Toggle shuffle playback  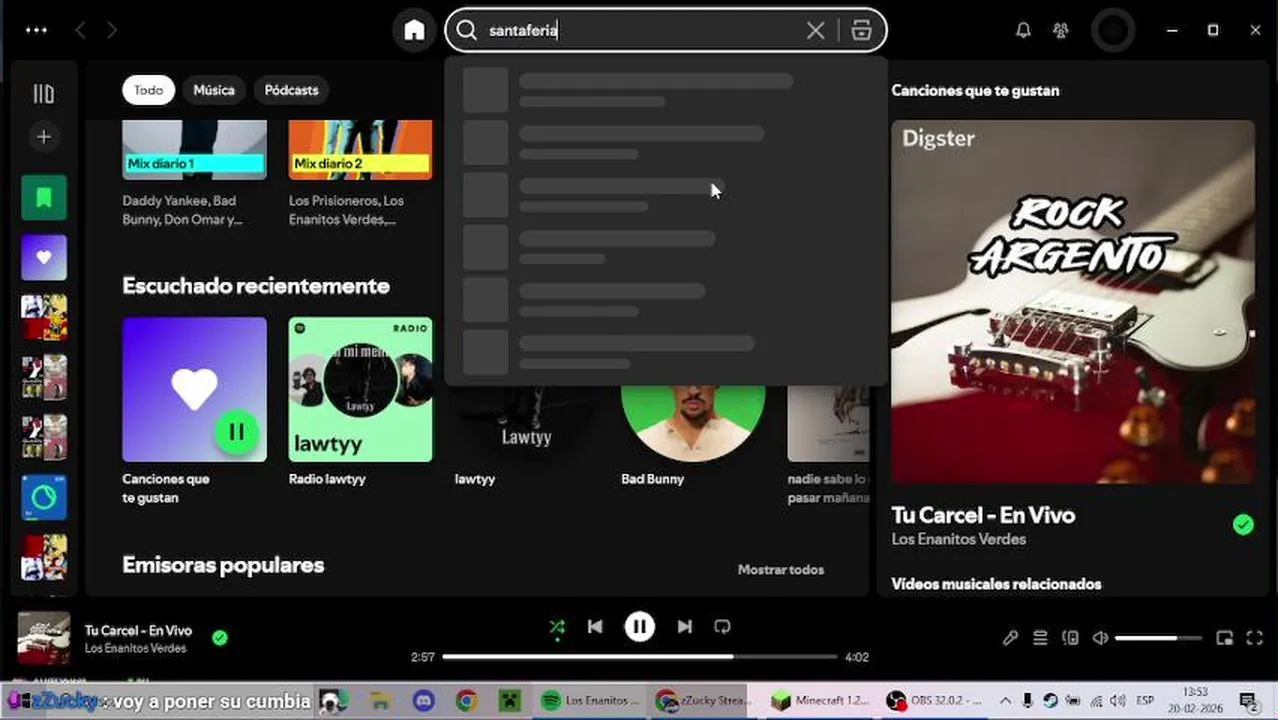557,627
